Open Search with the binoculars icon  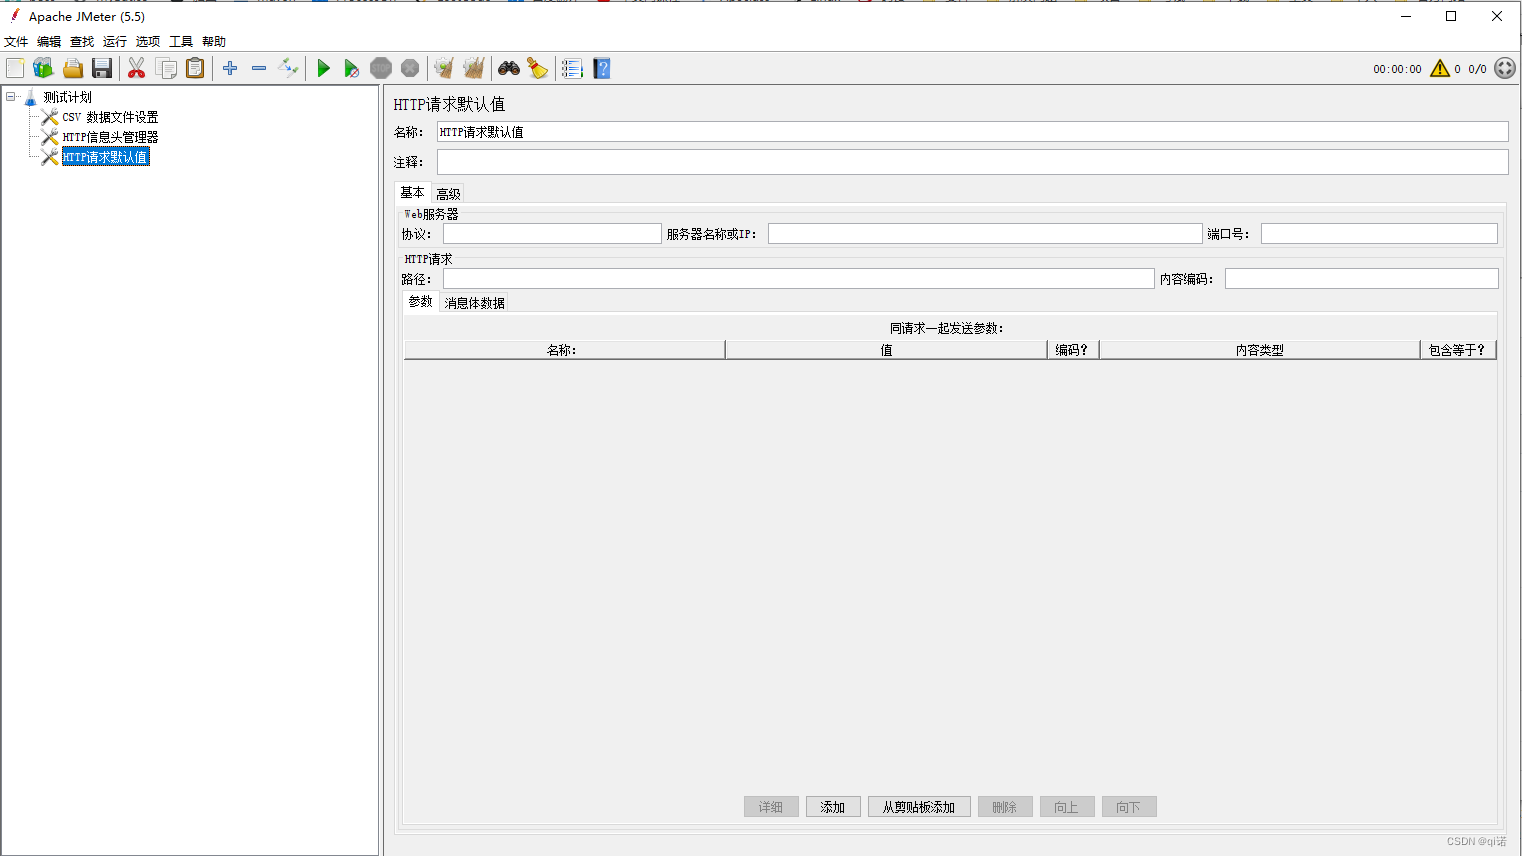click(509, 68)
